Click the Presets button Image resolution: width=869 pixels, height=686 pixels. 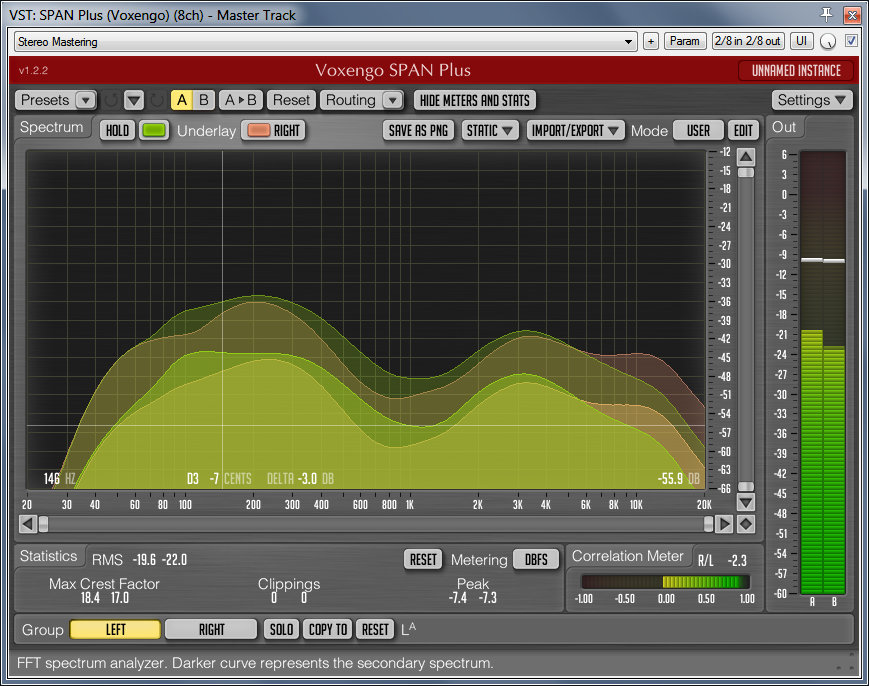45,100
